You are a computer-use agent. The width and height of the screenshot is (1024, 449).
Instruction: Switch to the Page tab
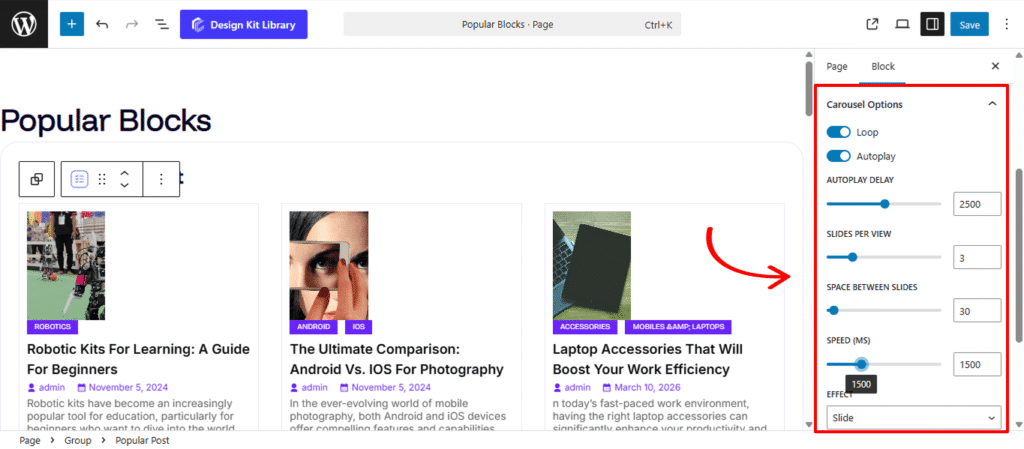[836, 66]
